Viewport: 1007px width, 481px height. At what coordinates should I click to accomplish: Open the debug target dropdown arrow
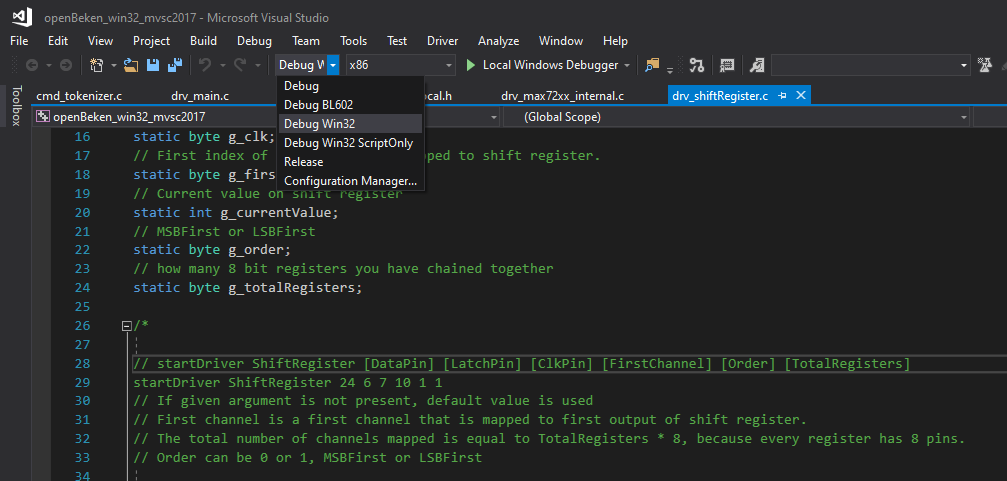[627, 65]
